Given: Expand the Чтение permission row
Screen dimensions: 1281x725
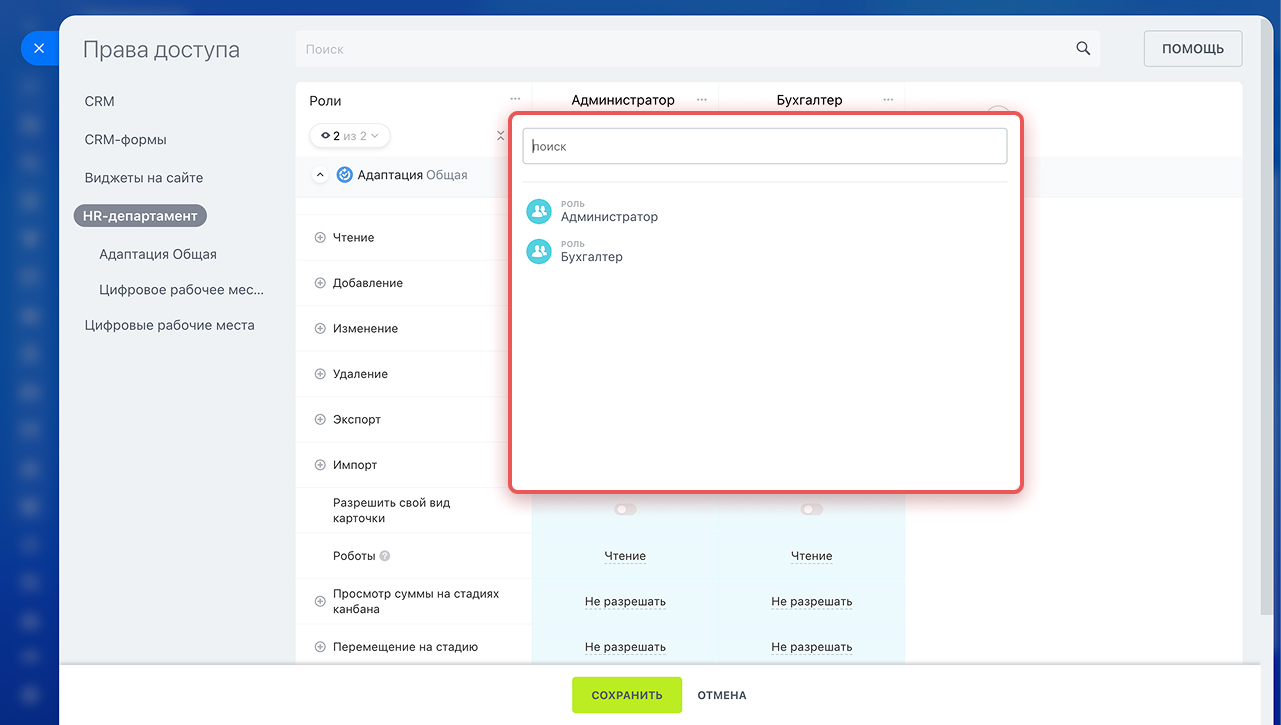Looking at the screenshot, I should point(320,238).
